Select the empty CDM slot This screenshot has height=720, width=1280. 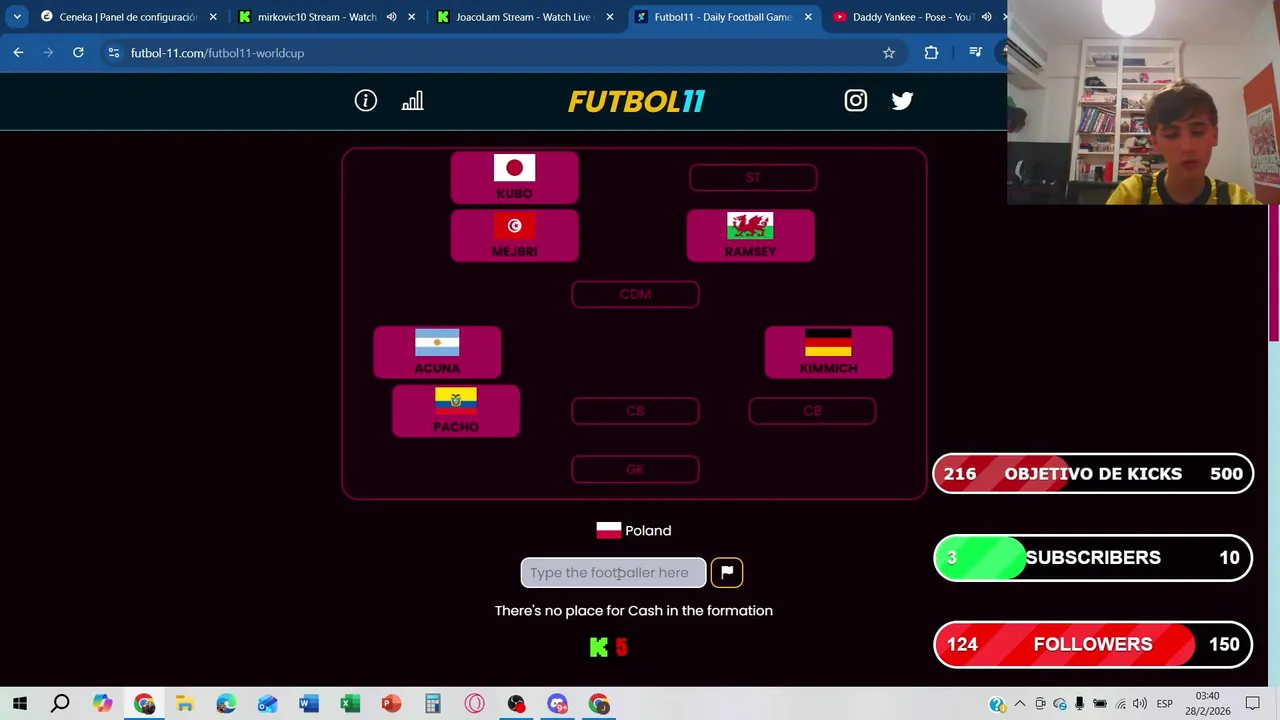635,294
